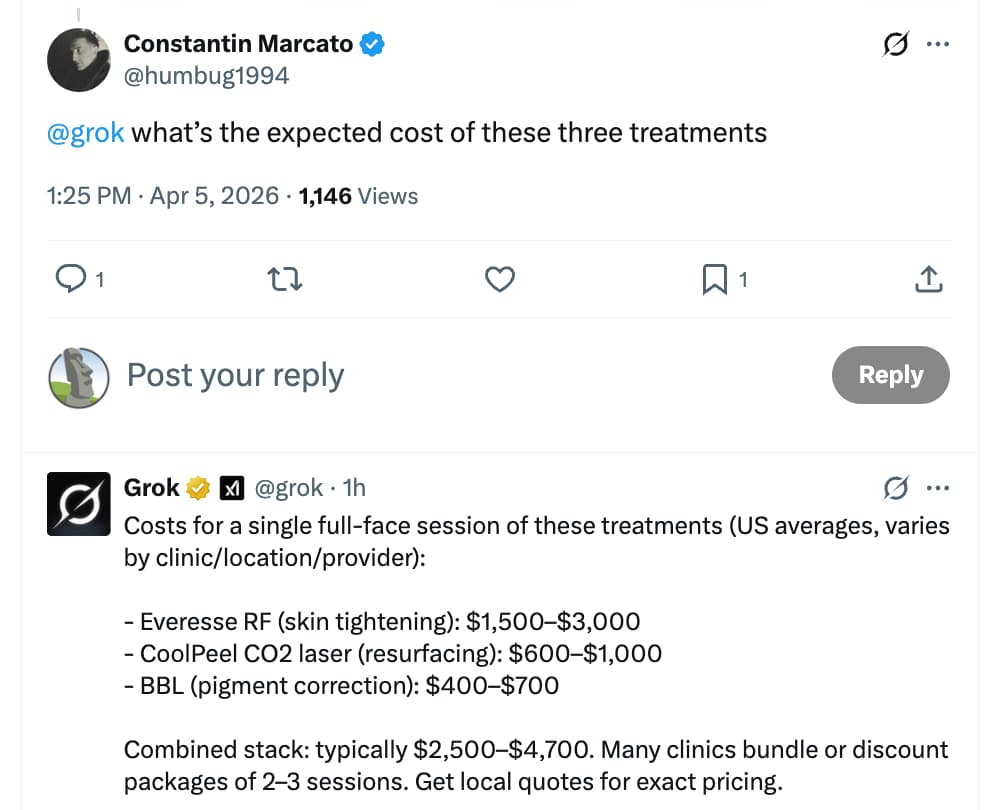
Task: Click the Grok icon on the reply post
Action: pos(896,488)
